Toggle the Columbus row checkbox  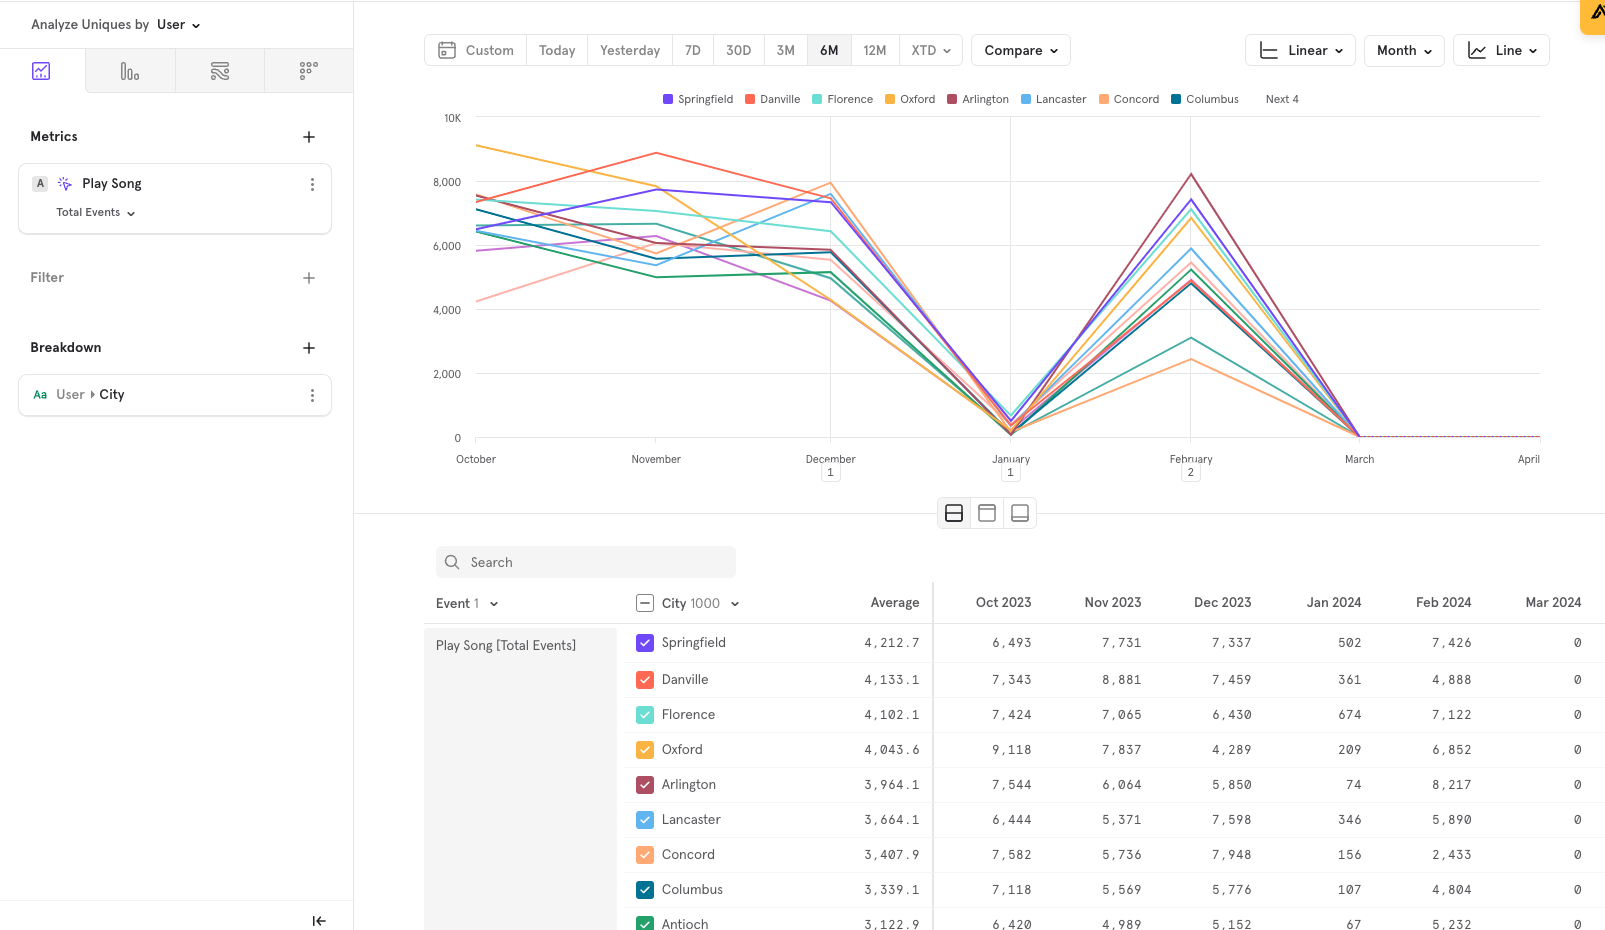tap(645, 890)
